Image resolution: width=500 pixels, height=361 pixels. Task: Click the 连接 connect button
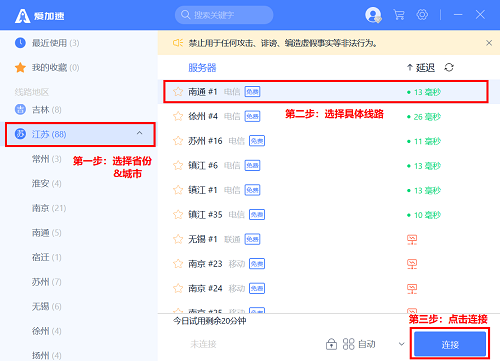click(x=450, y=344)
